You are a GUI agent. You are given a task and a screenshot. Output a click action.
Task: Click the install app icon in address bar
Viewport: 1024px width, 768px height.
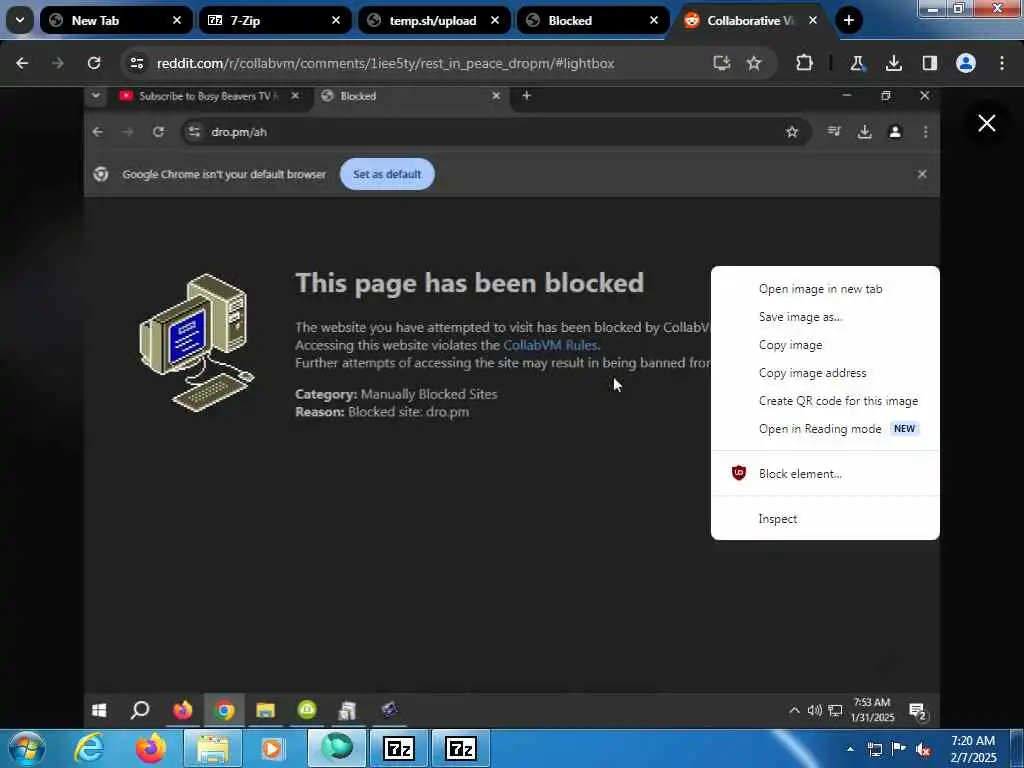[x=722, y=63]
